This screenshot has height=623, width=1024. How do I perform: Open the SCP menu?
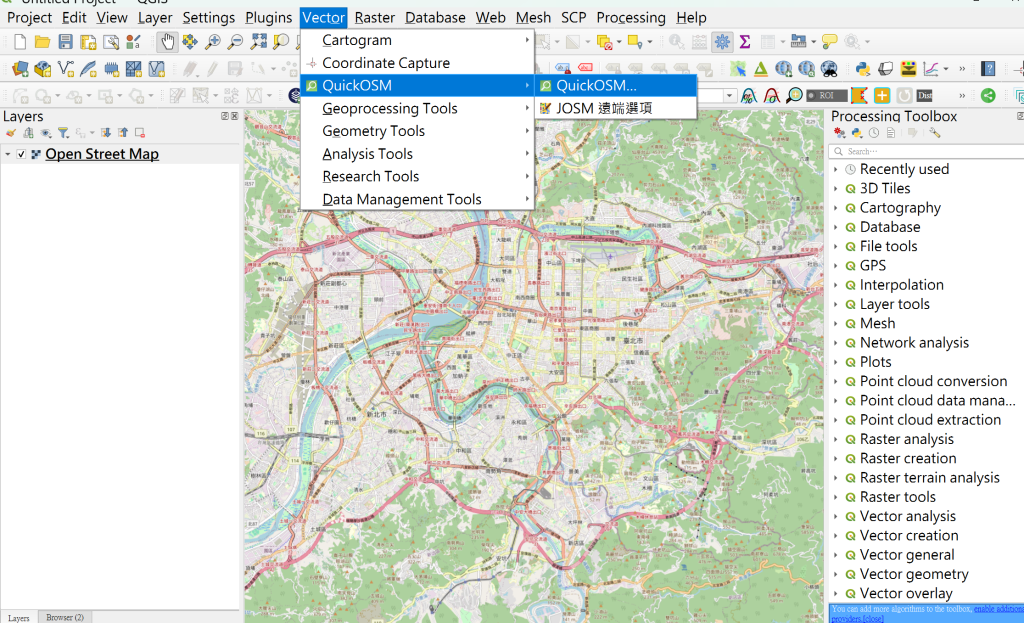(573, 18)
